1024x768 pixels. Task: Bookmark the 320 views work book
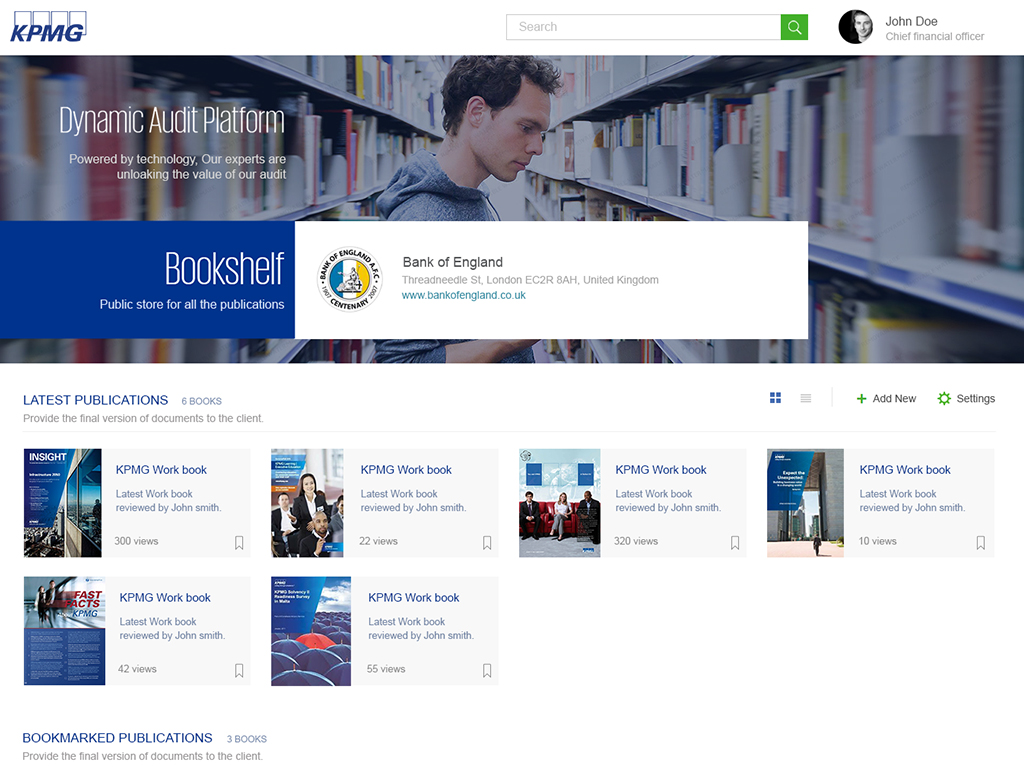(x=735, y=543)
